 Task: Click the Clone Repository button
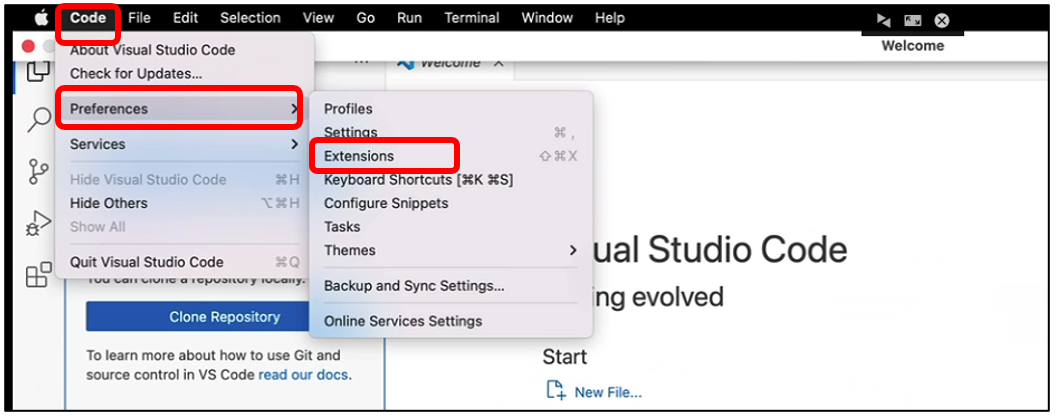coord(224,316)
